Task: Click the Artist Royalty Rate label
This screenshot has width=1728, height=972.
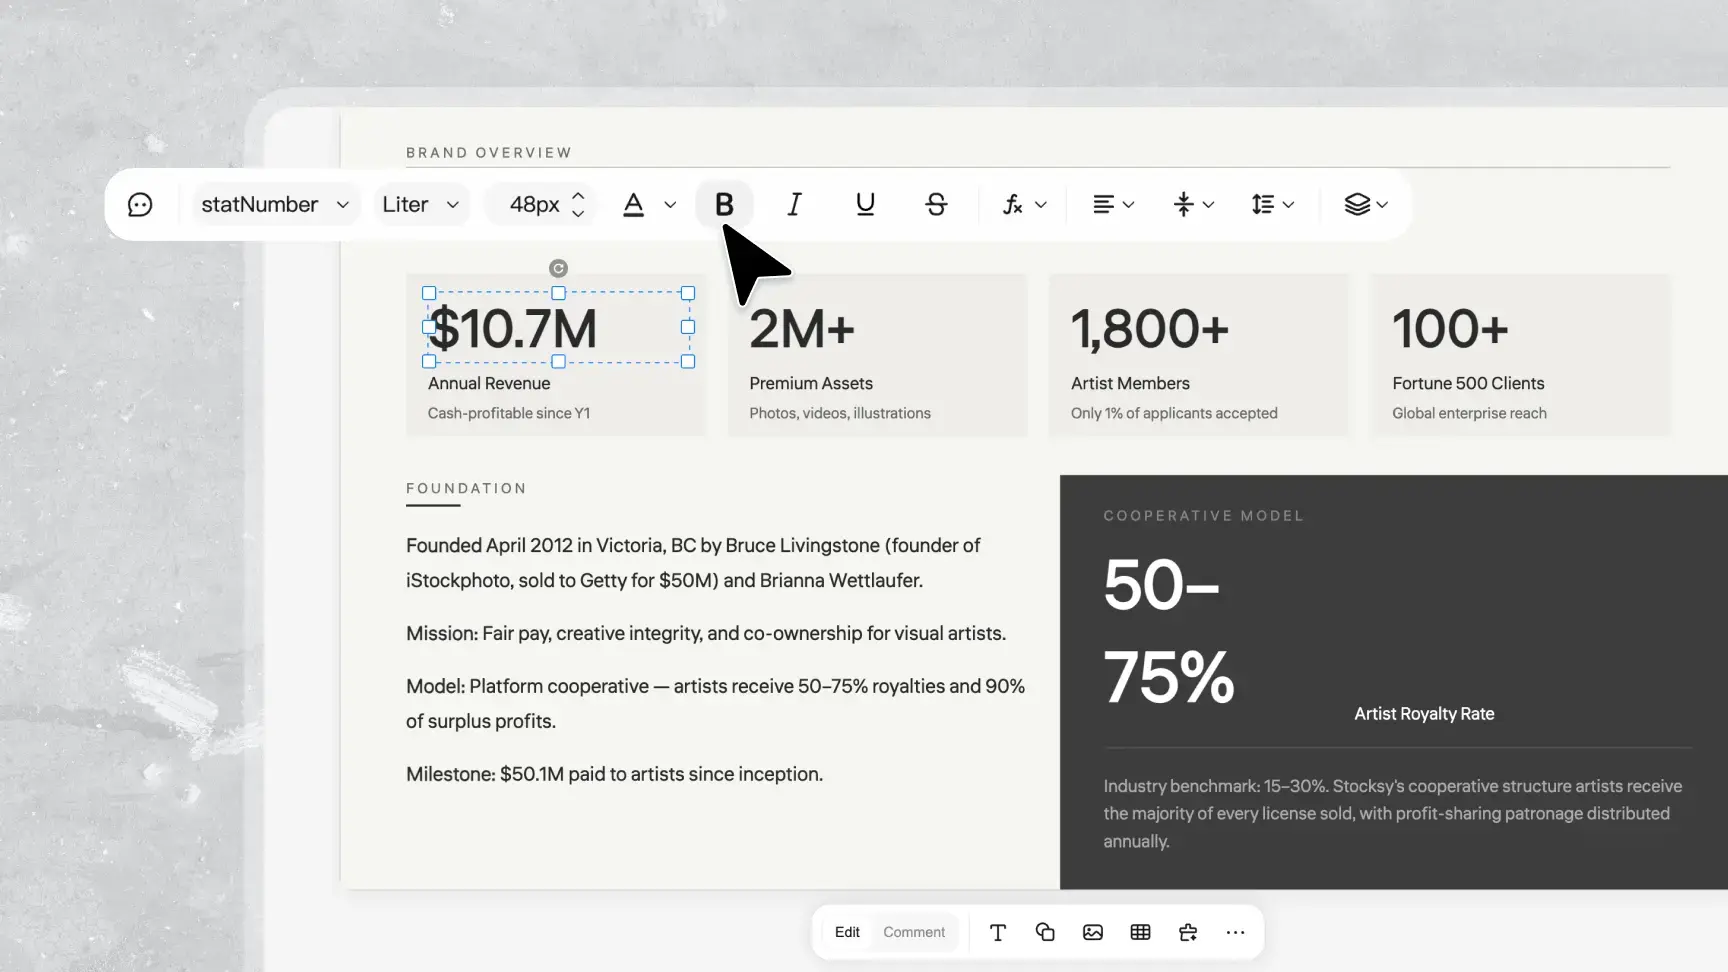Action: tap(1424, 714)
